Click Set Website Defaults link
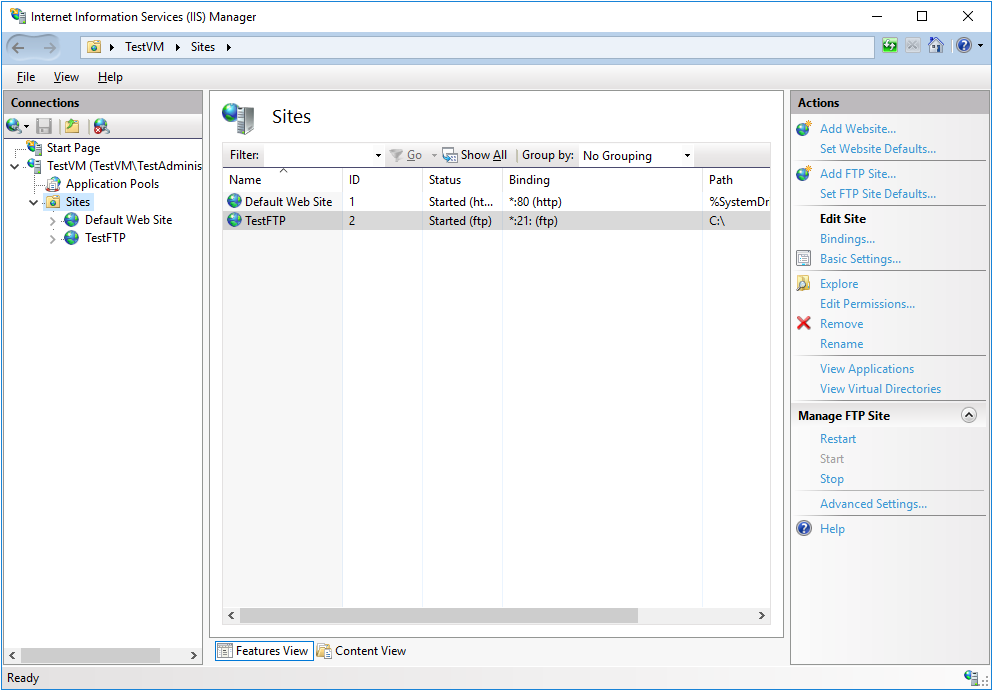Image resolution: width=993 pixels, height=691 pixels. point(878,149)
